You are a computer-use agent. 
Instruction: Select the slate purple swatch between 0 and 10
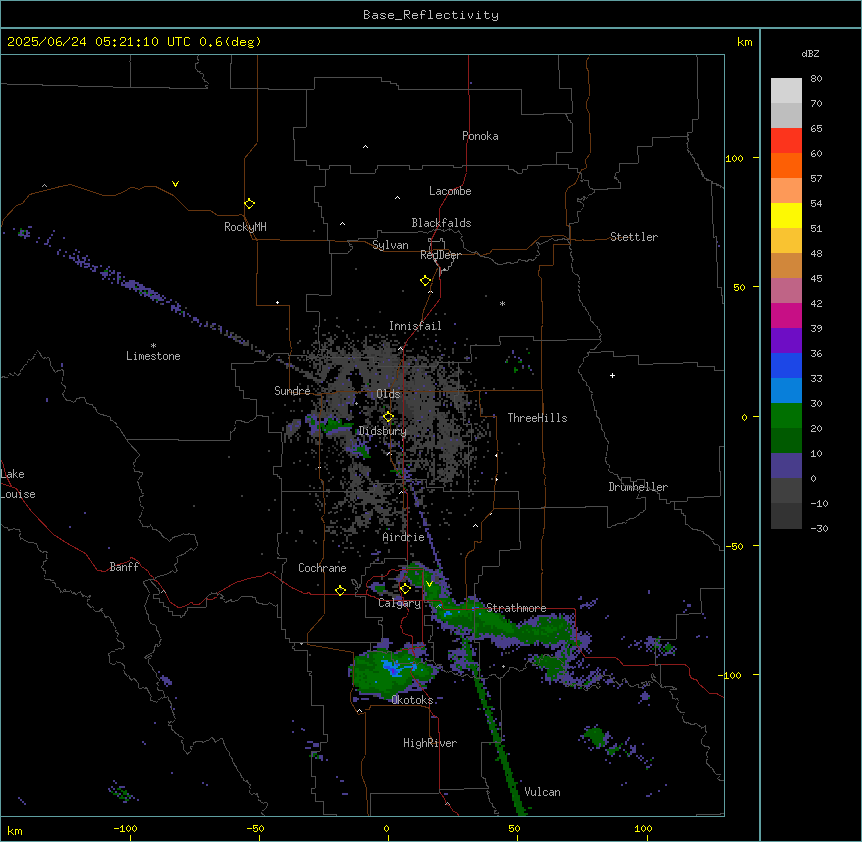click(786, 466)
